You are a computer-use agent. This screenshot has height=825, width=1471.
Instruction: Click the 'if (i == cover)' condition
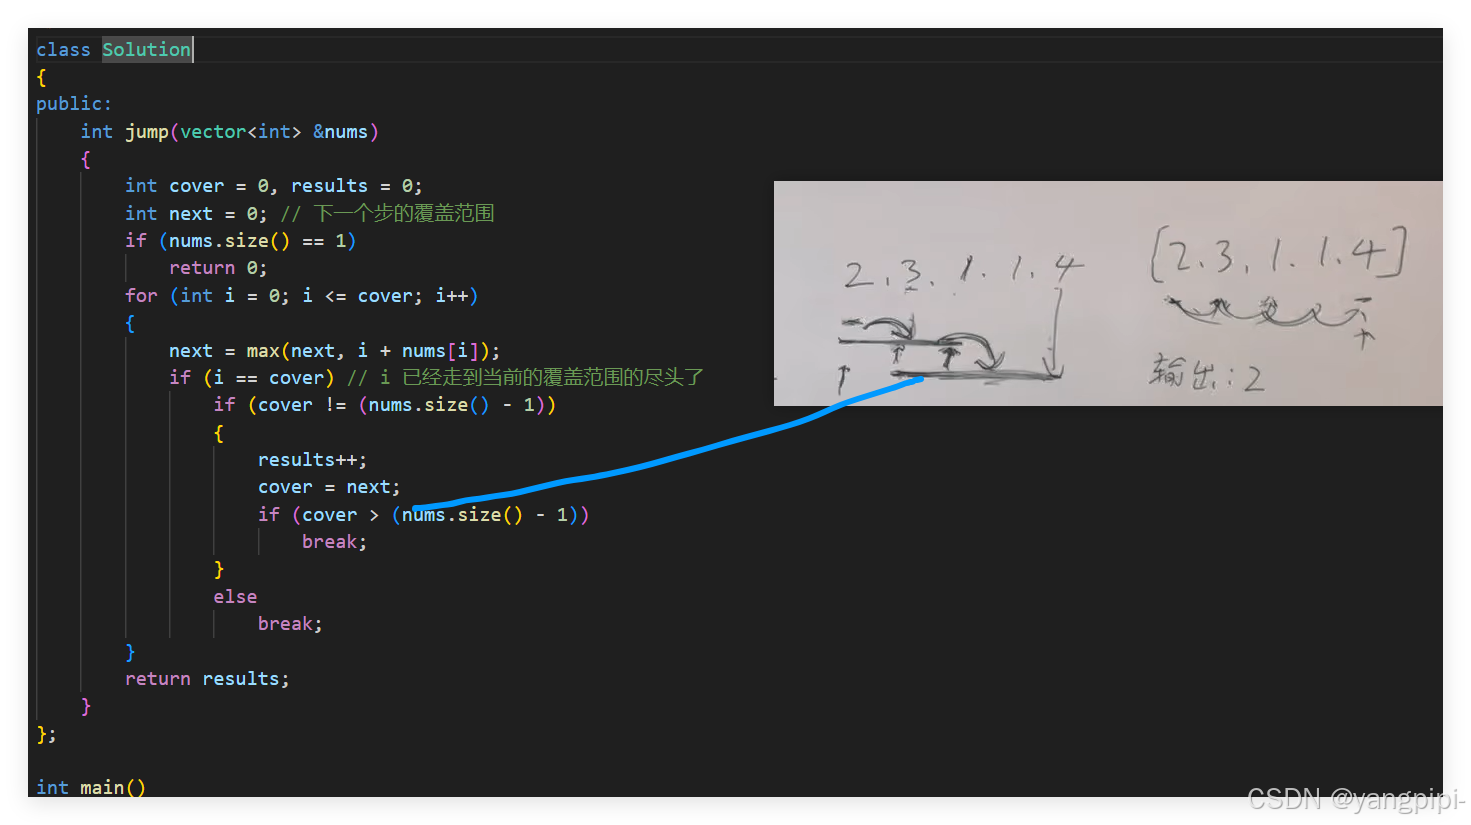(252, 378)
